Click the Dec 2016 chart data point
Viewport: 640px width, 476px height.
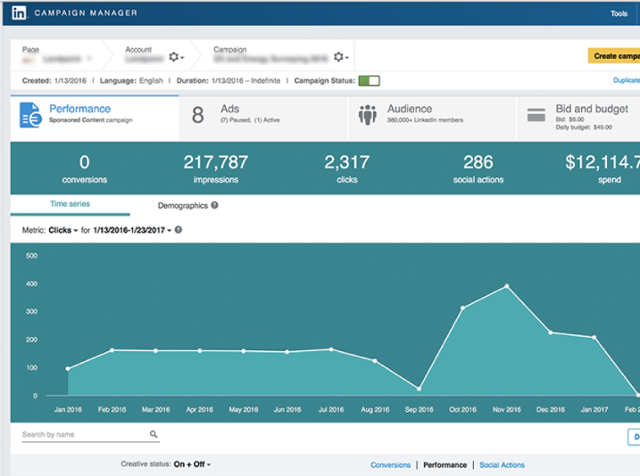(551, 332)
